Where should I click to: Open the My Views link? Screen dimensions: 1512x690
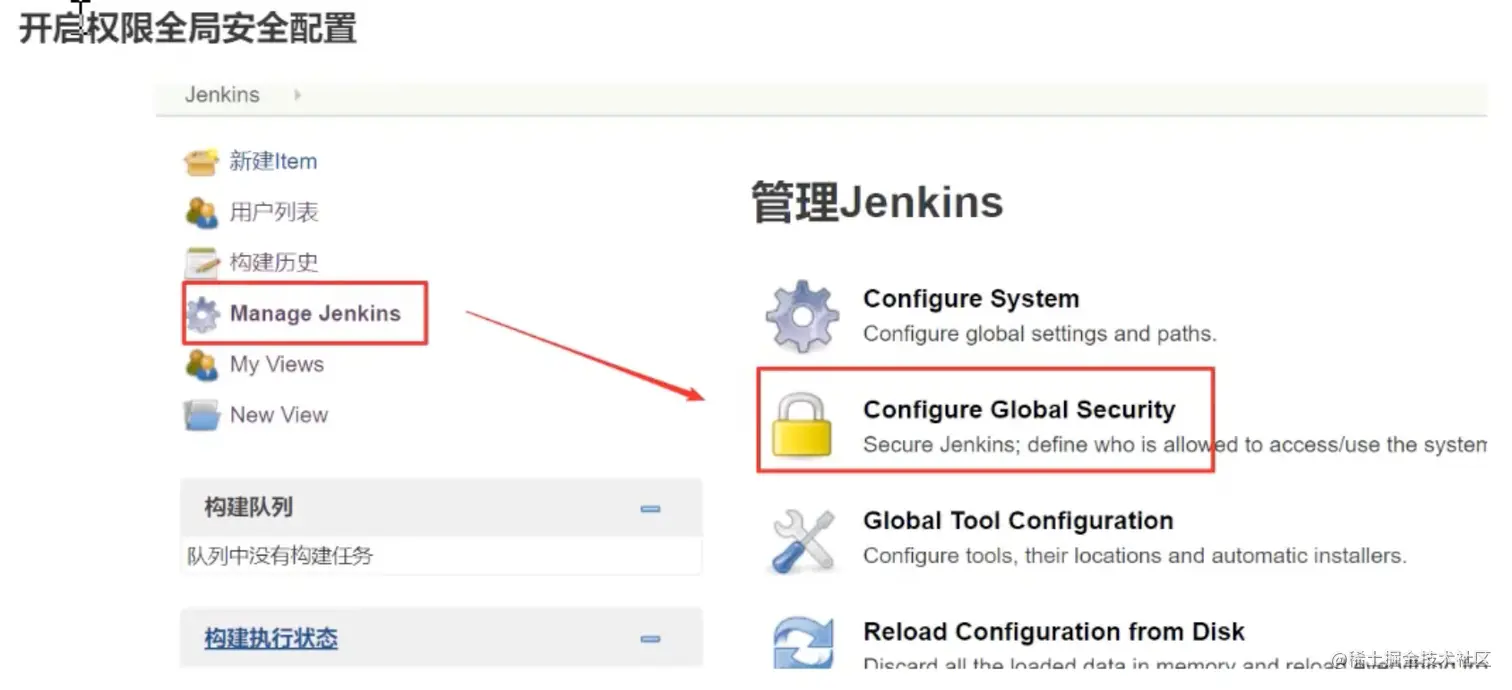click(x=277, y=364)
